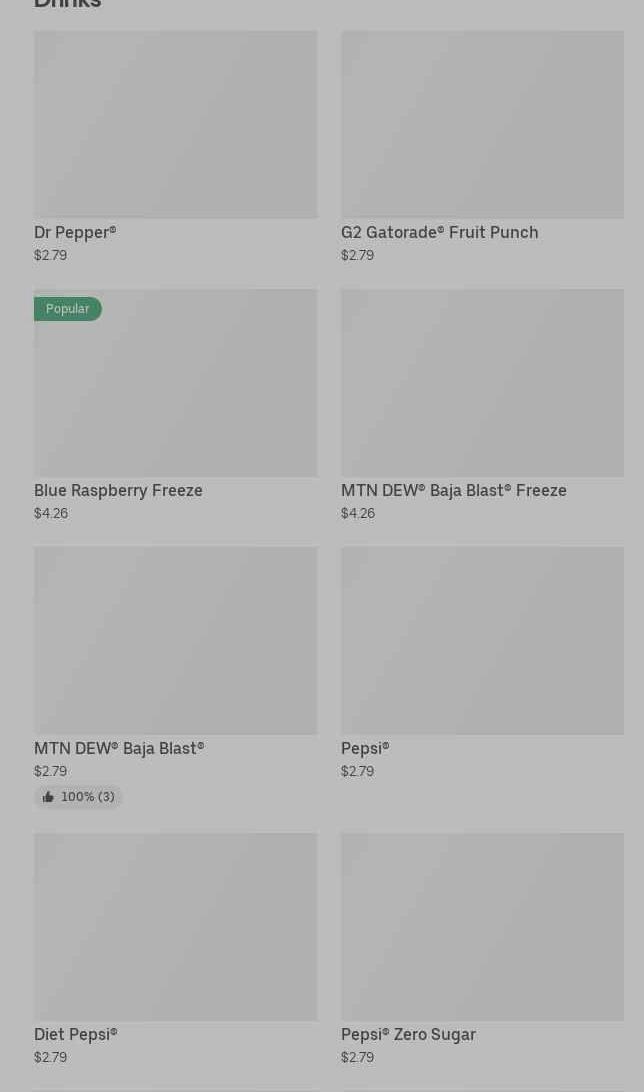The width and height of the screenshot is (644, 1092).
Task: Click the thumbs-up rating icon under Baja Blast
Action: [48, 797]
